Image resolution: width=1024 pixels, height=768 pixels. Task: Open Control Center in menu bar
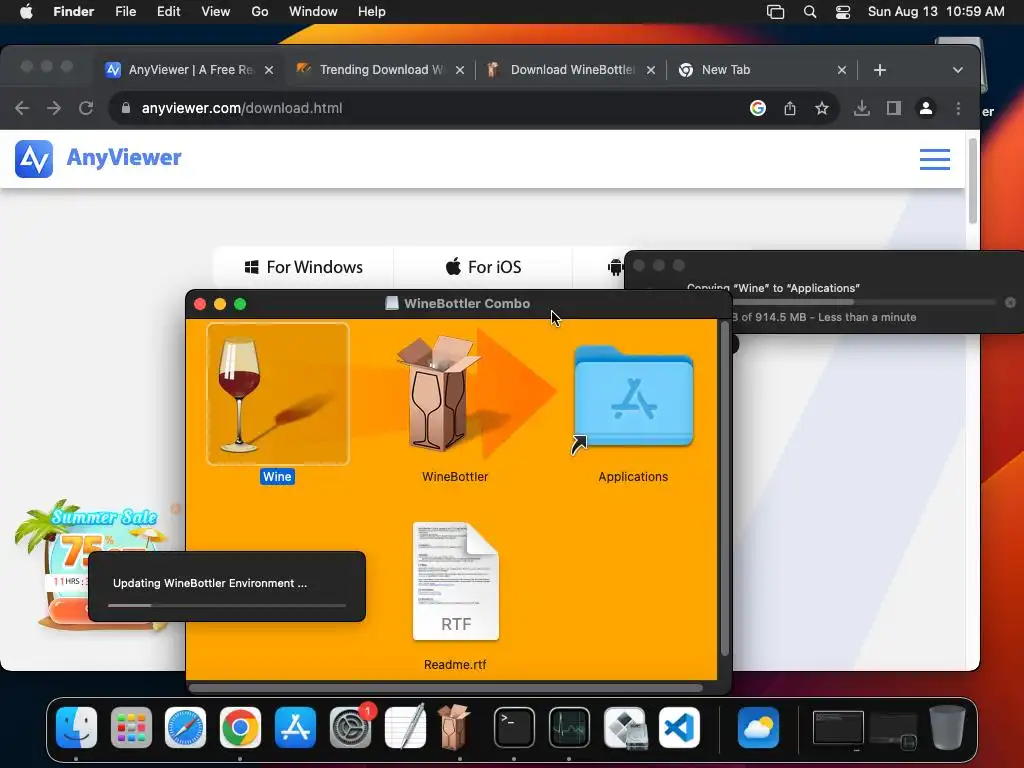click(x=843, y=12)
